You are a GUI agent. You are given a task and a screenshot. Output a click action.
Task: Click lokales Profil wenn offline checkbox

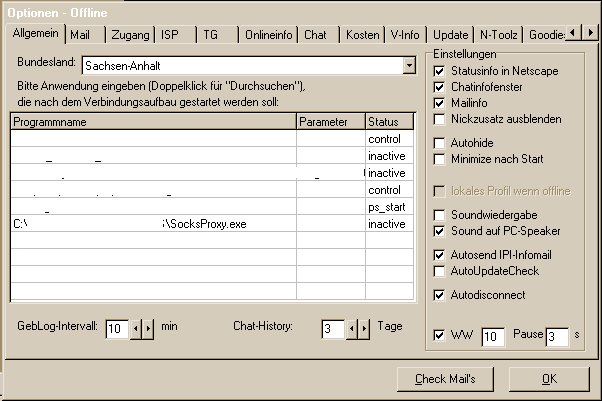point(439,191)
